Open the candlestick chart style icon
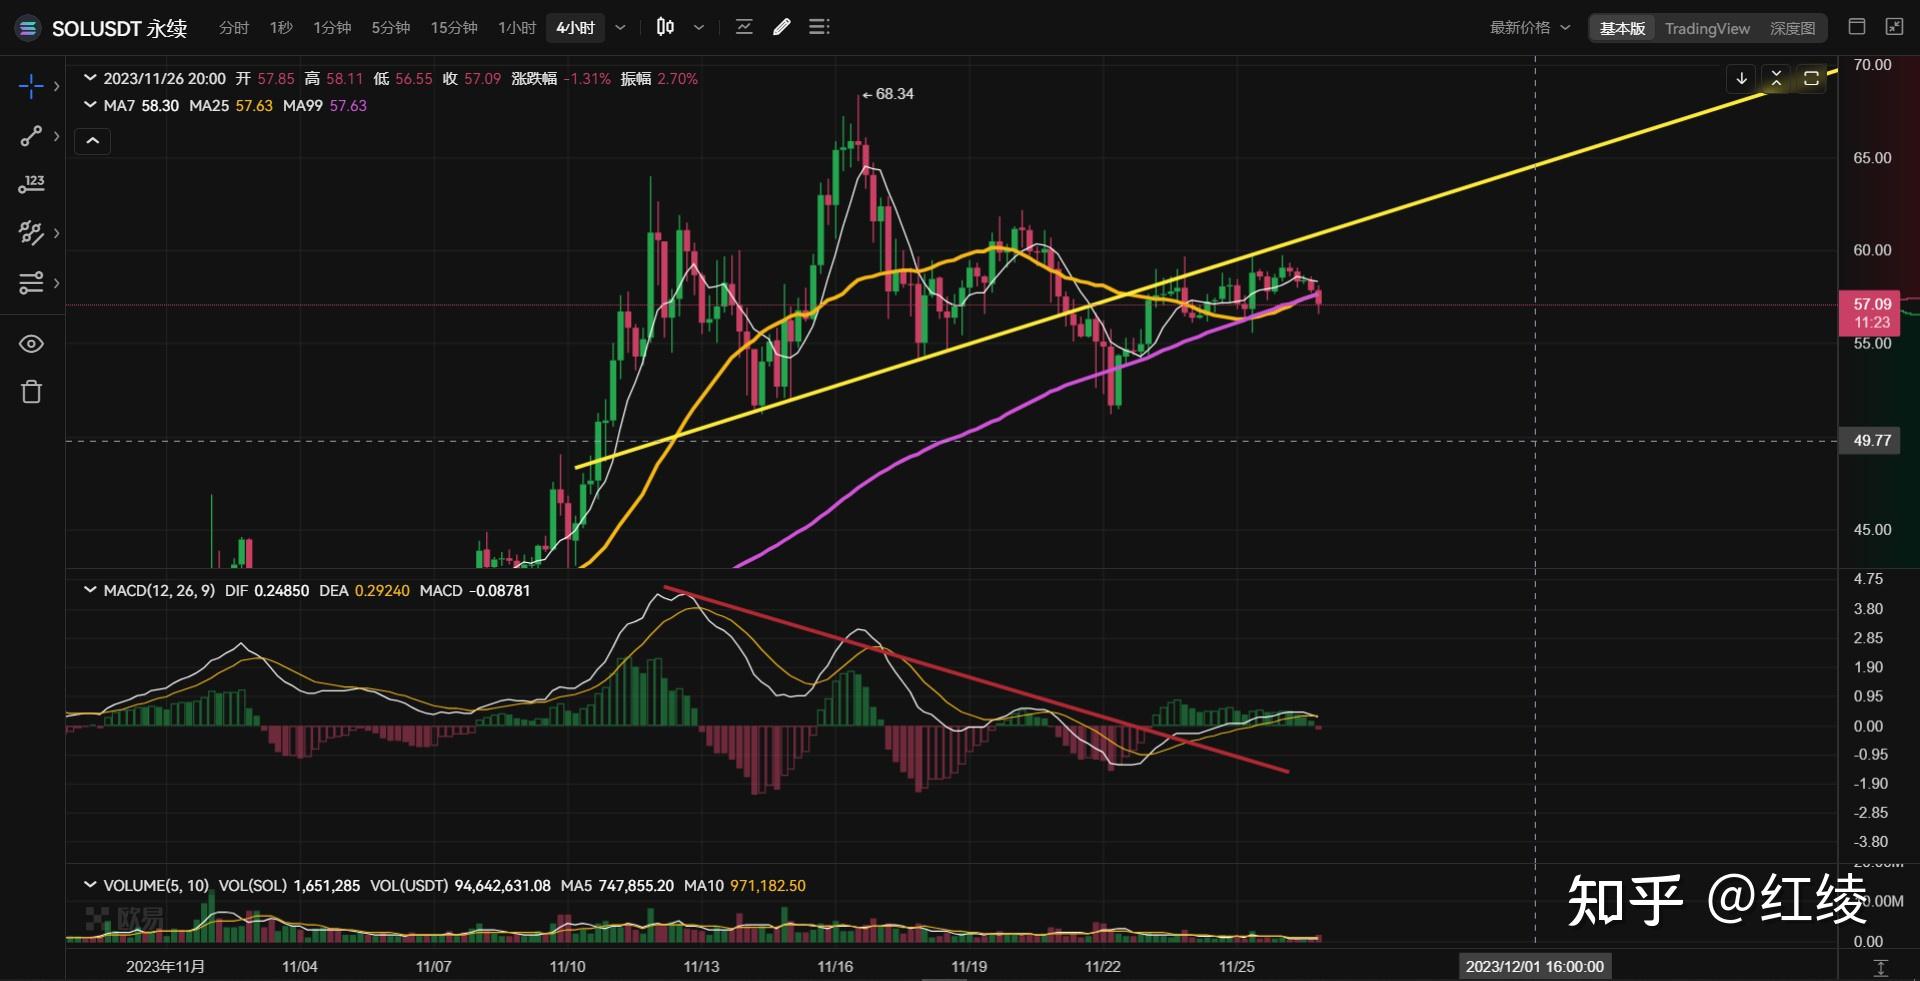Image resolution: width=1920 pixels, height=981 pixels. pyautogui.click(x=665, y=27)
